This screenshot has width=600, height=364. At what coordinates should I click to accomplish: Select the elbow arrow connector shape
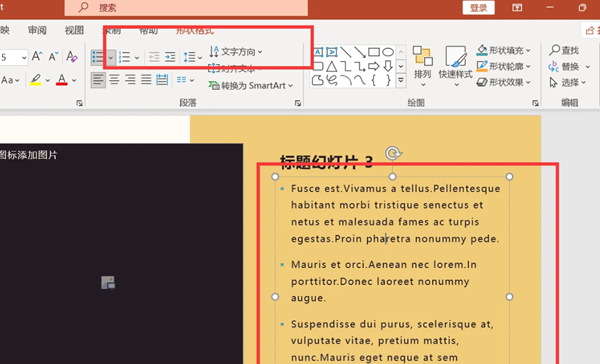pyautogui.click(x=360, y=66)
